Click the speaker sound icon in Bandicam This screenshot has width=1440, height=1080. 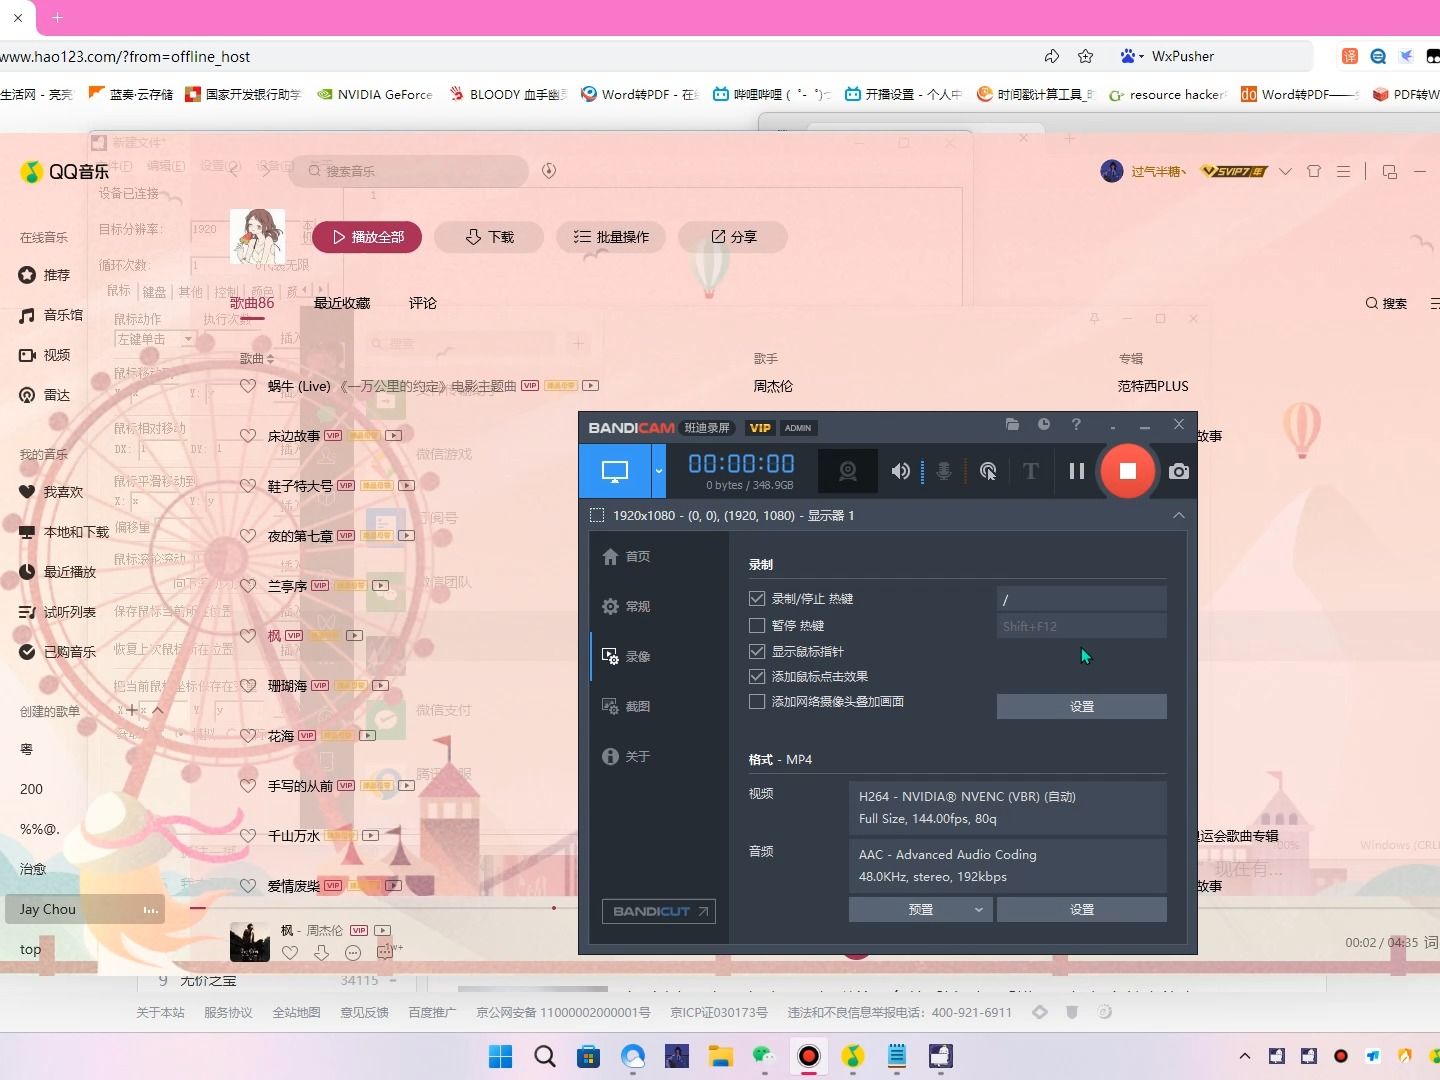(900, 471)
